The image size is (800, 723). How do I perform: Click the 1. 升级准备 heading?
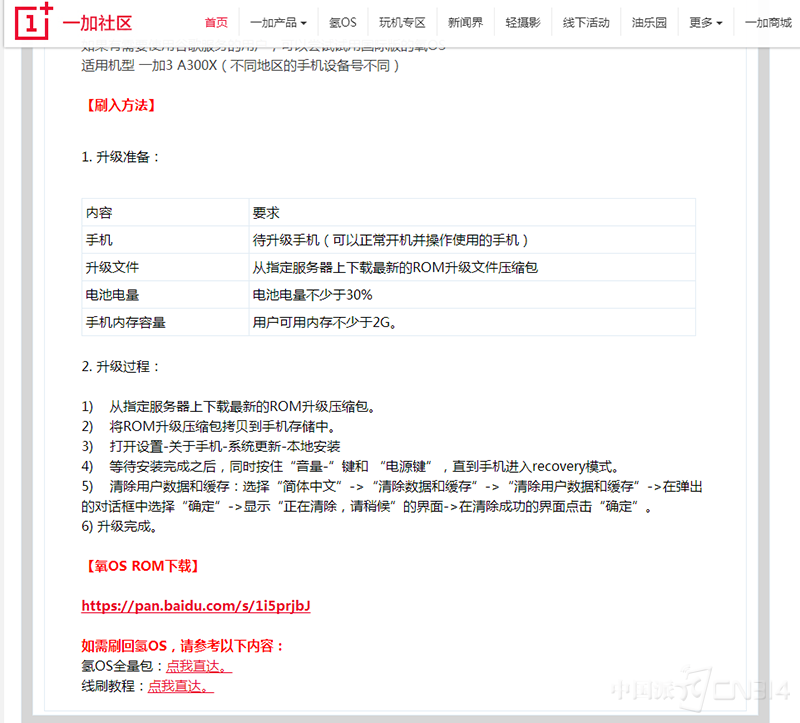[x=121, y=157]
